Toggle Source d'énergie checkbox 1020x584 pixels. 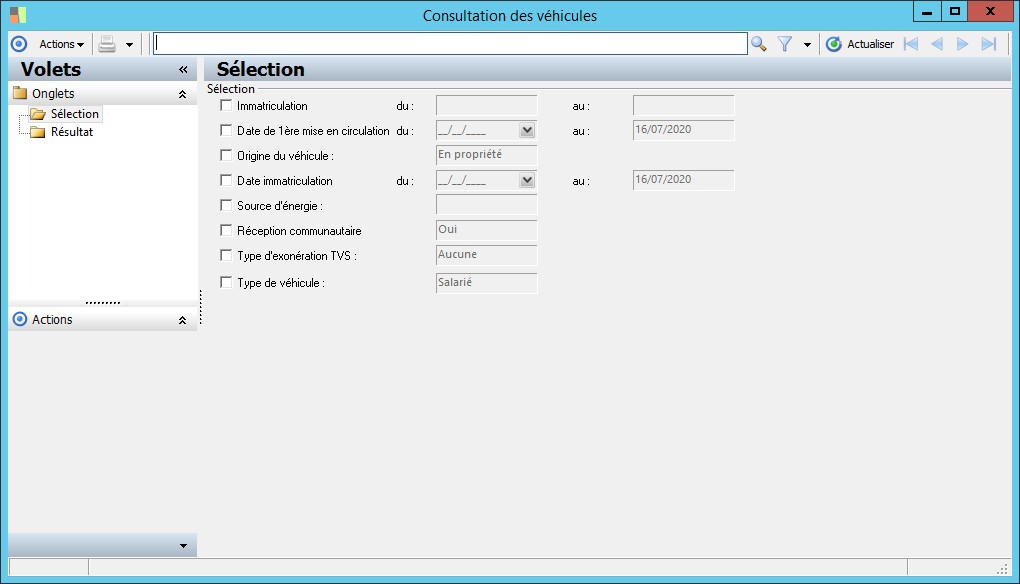point(226,206)
